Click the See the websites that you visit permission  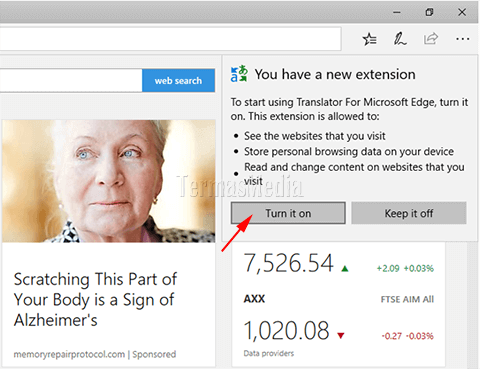click(315, 136)
